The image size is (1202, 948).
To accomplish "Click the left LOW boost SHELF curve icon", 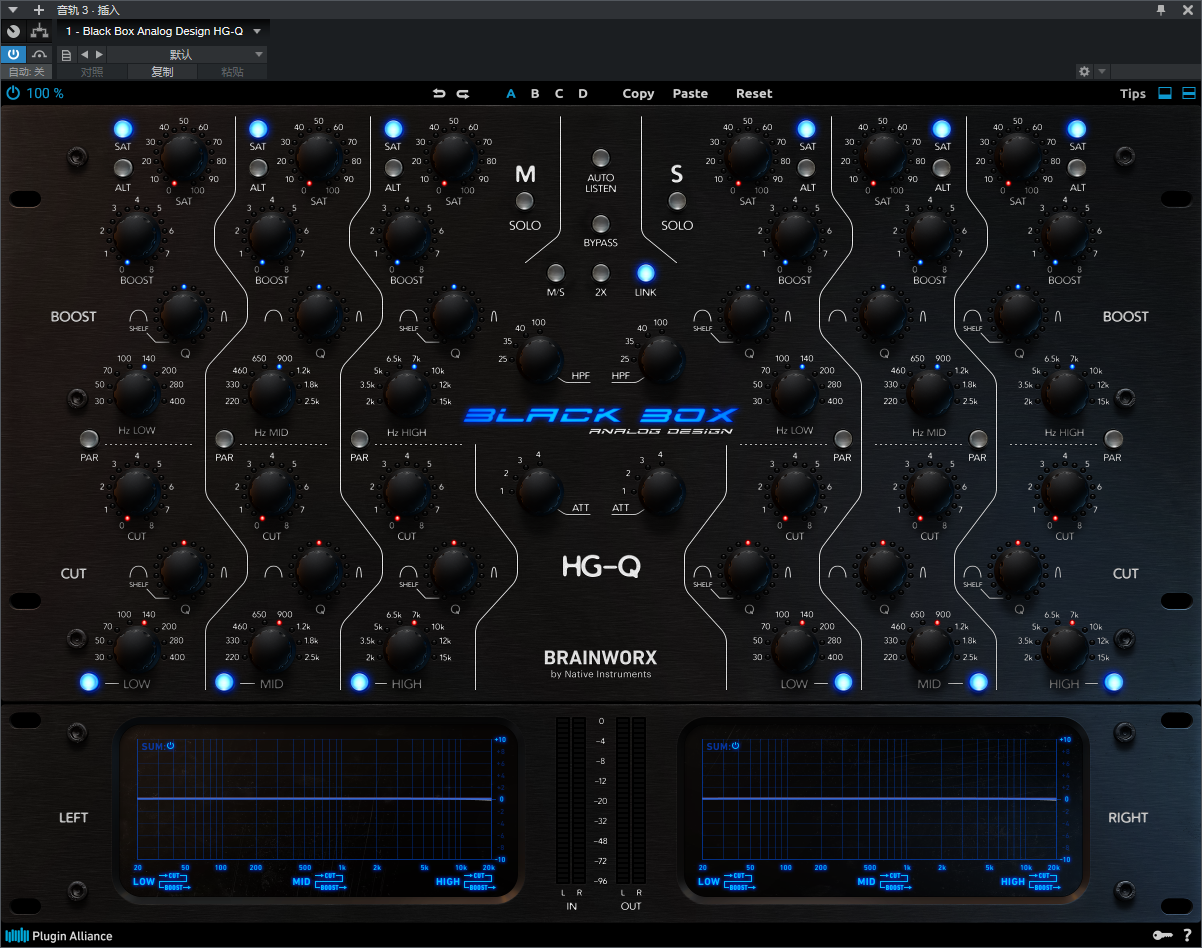I will pos(138,317).
